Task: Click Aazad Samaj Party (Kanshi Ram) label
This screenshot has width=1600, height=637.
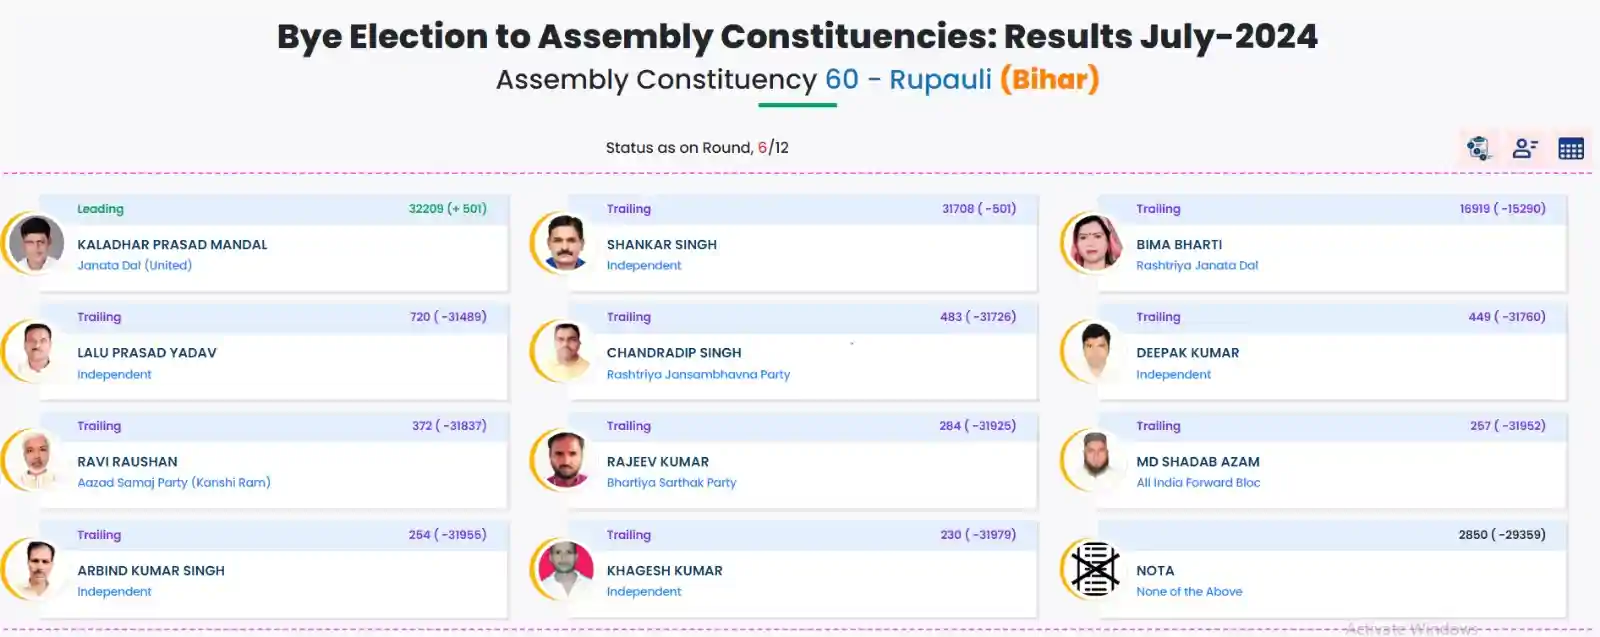Action: [x=174, y=482]
